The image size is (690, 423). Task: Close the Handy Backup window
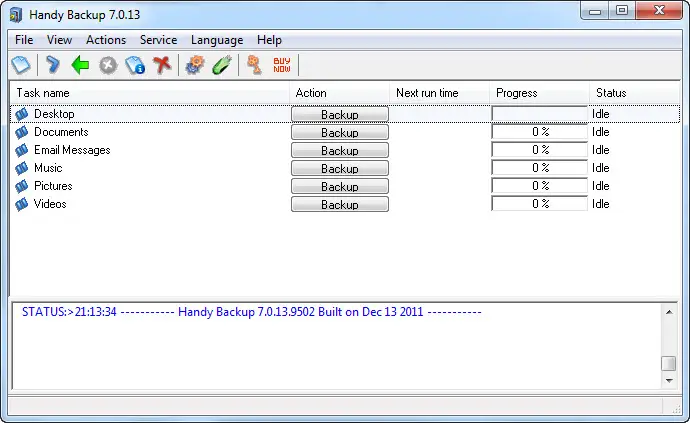pos(659,11)
